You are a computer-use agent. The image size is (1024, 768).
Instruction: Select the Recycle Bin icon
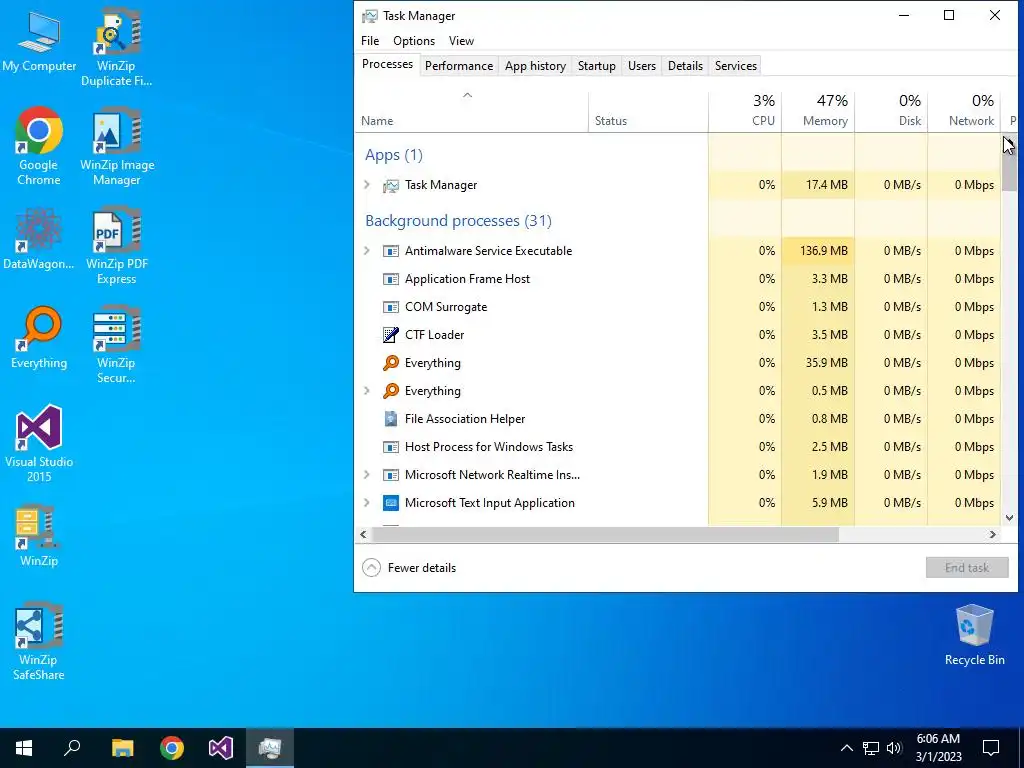[x=974, y=635]
